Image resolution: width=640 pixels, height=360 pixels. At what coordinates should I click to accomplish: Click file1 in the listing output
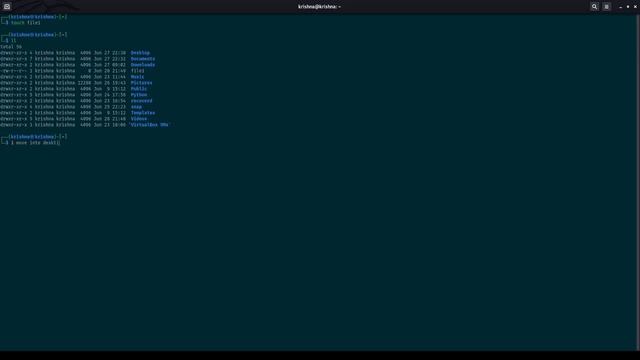(138, 71)
